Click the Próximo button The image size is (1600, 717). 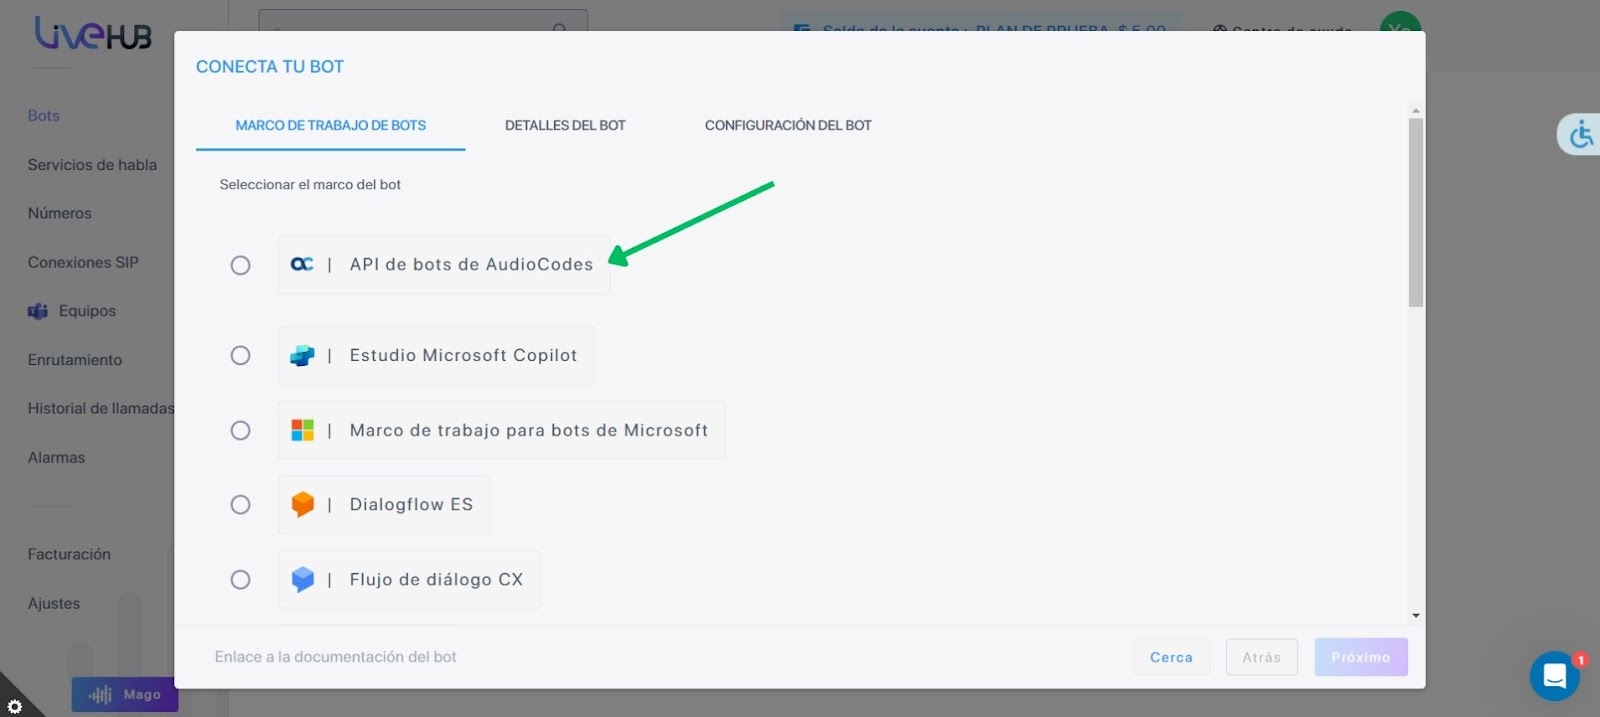coord(1361,657)
